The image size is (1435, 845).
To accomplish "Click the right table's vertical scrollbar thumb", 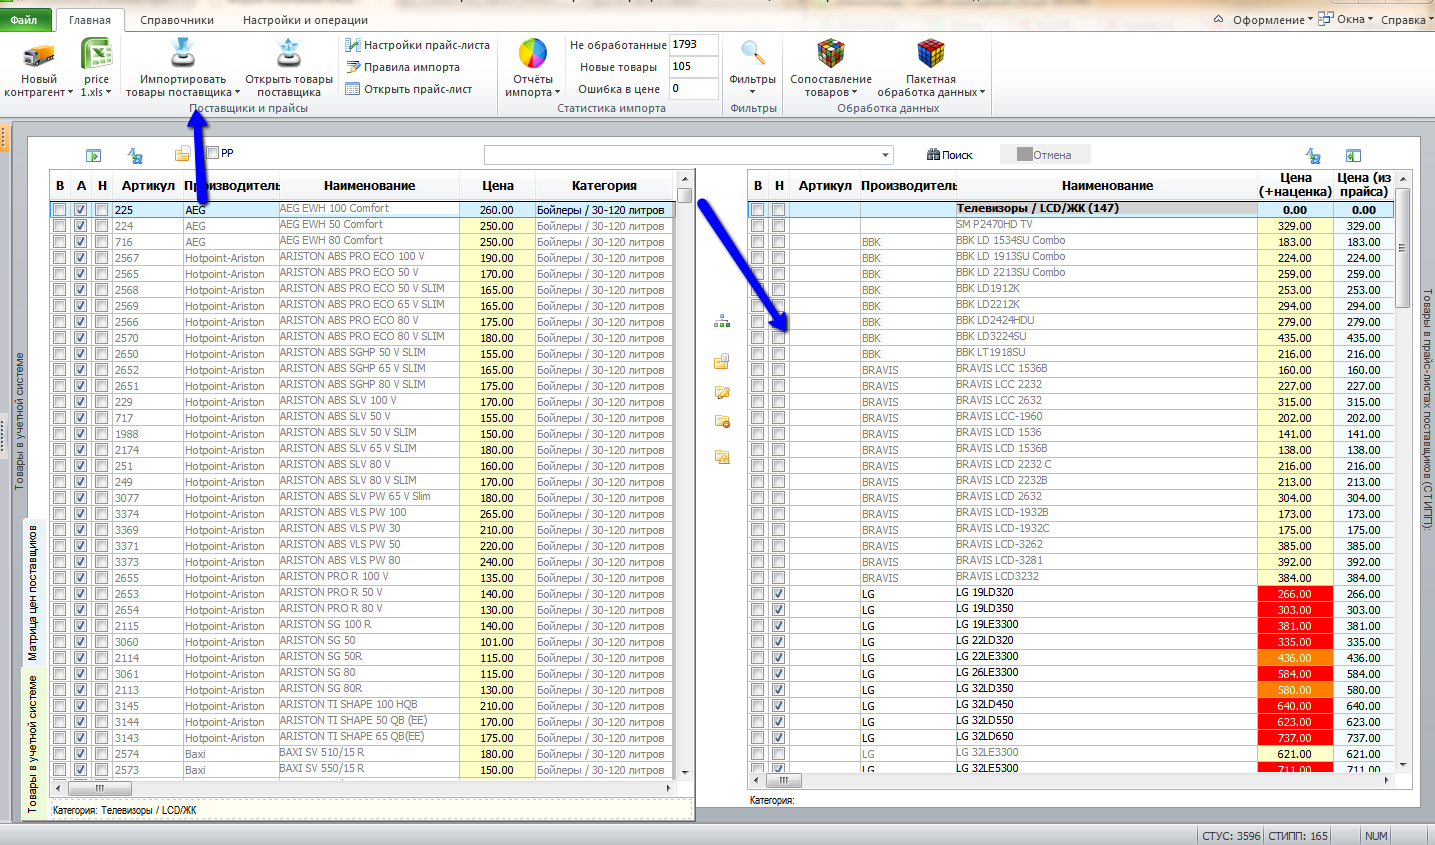I will click(x=1402, y=248).
